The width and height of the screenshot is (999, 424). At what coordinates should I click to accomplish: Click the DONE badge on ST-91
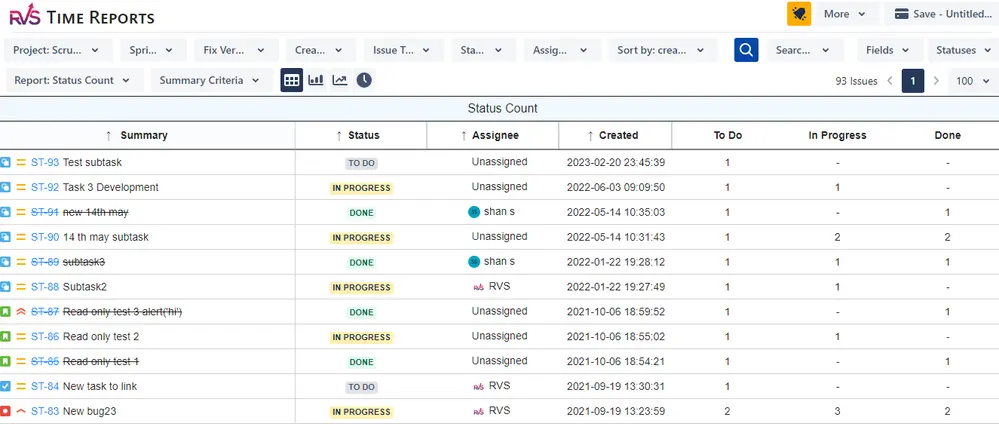[361, 213]
